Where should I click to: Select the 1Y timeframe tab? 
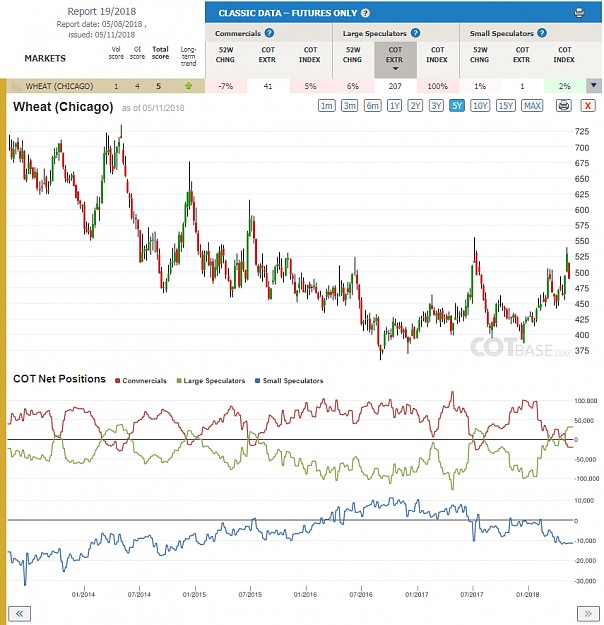click(394, 106)
